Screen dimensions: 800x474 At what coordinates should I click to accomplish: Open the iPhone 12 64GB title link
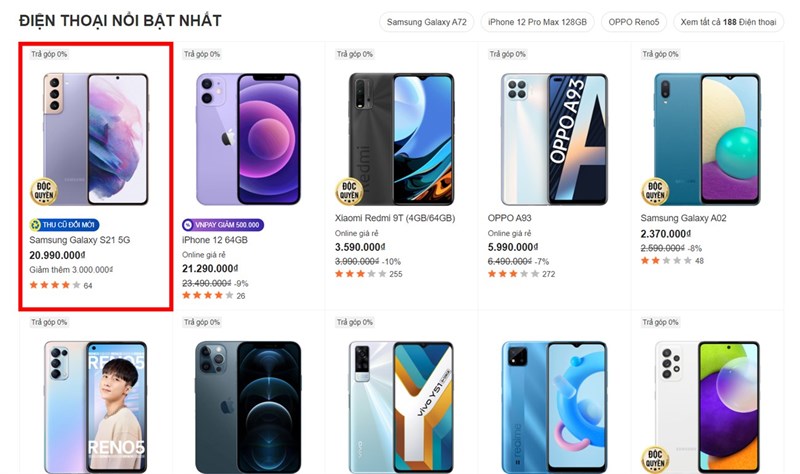(x=215, y=240)
